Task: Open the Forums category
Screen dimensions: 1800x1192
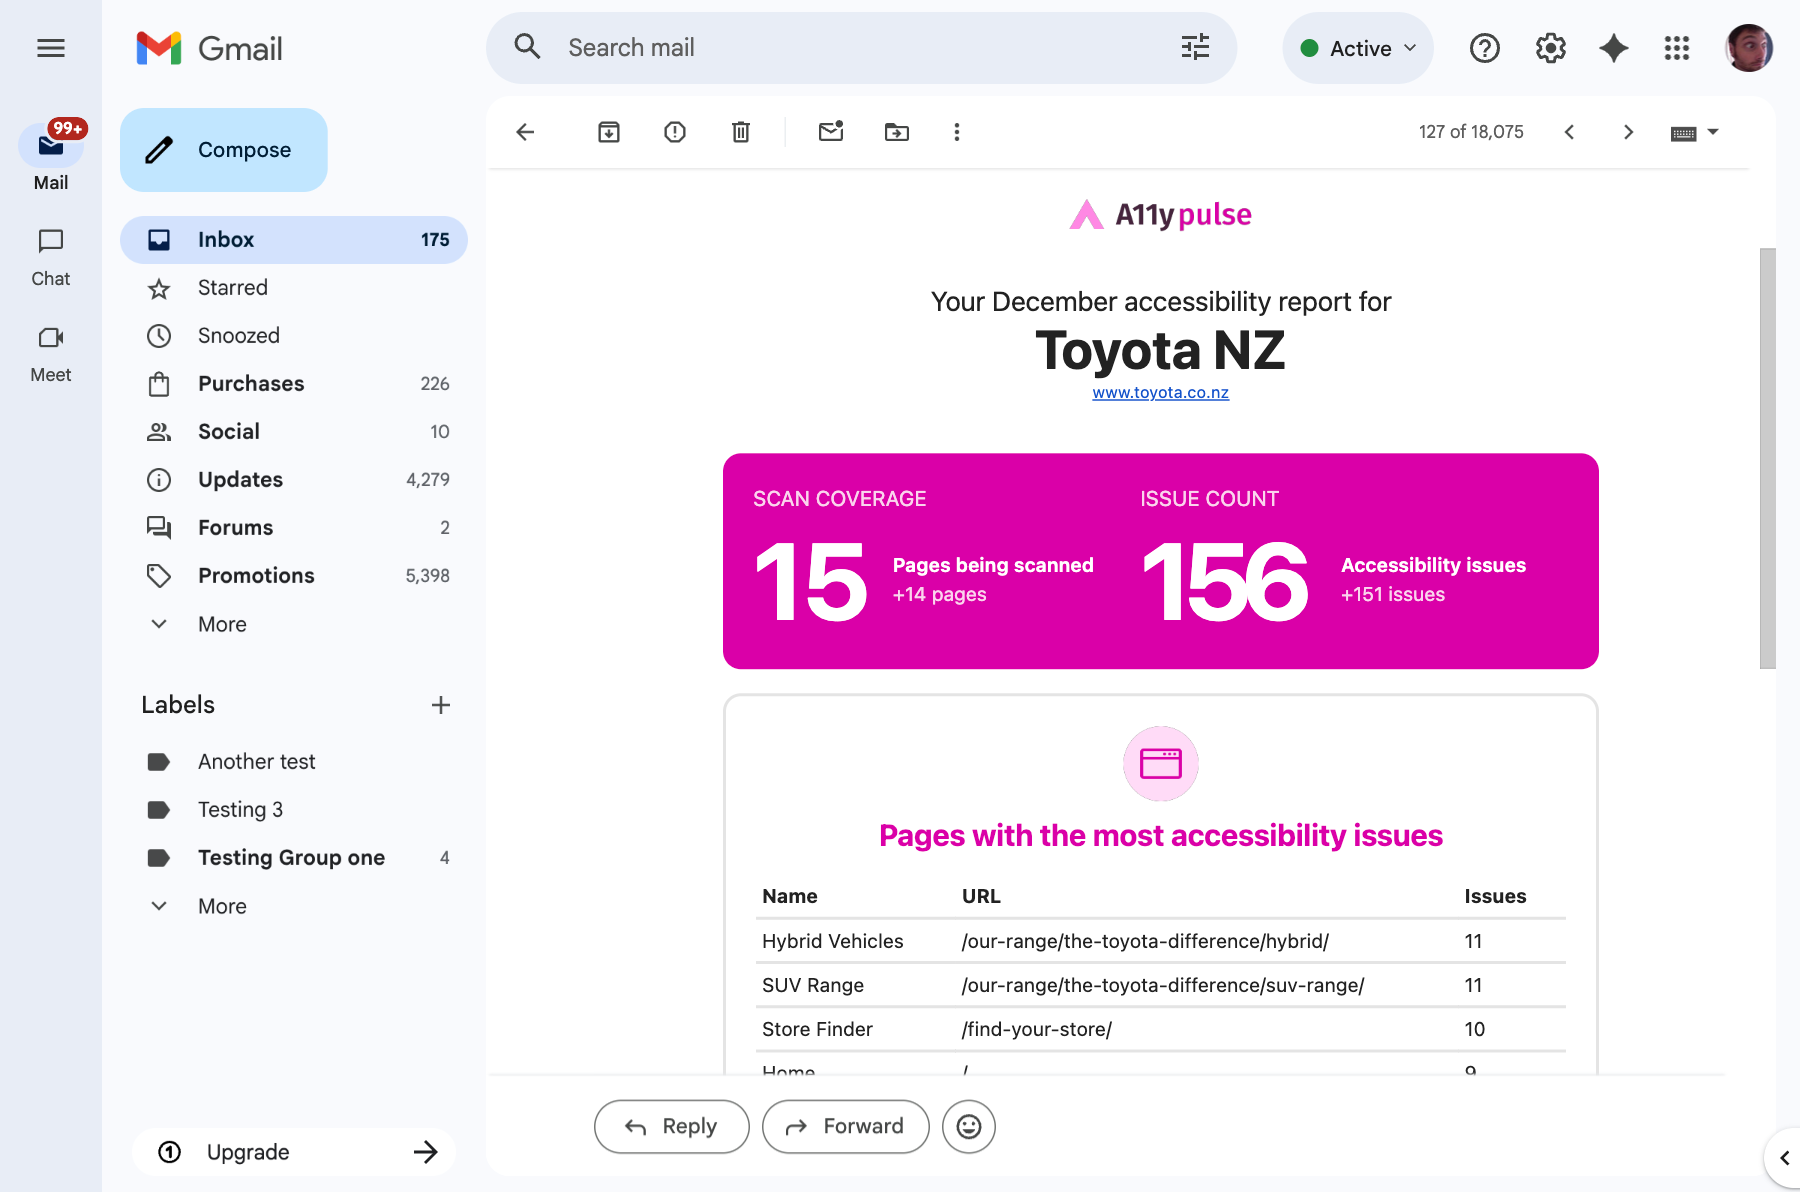Action: (294, 528)
